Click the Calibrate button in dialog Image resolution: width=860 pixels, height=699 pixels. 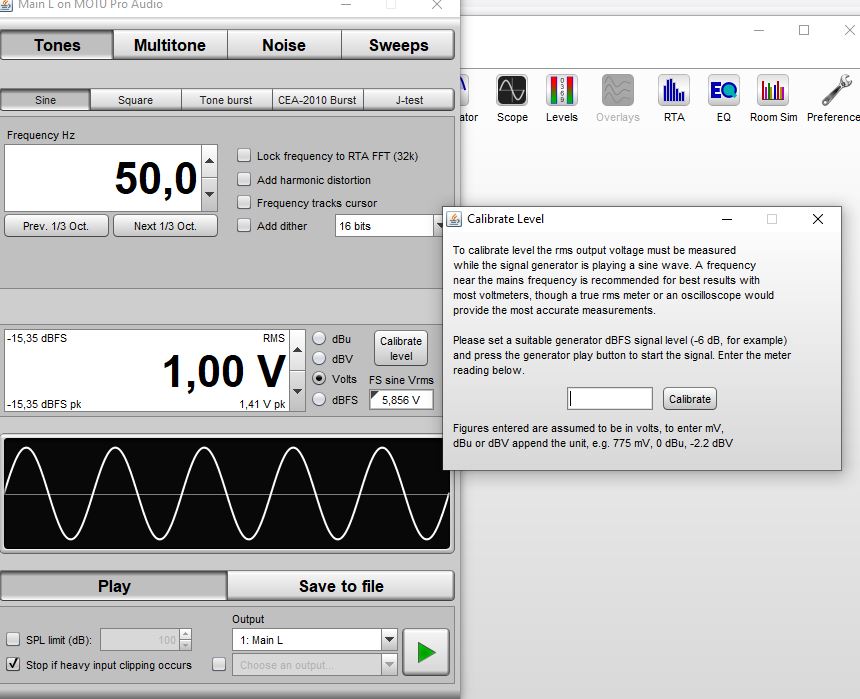click(x=690, y=399)
